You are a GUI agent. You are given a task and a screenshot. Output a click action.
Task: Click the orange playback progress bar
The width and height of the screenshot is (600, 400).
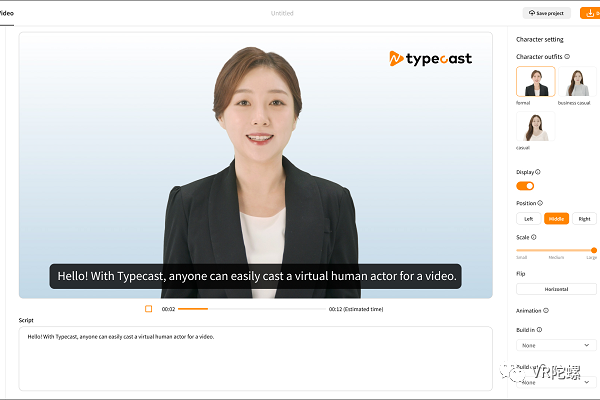[193, 309]
